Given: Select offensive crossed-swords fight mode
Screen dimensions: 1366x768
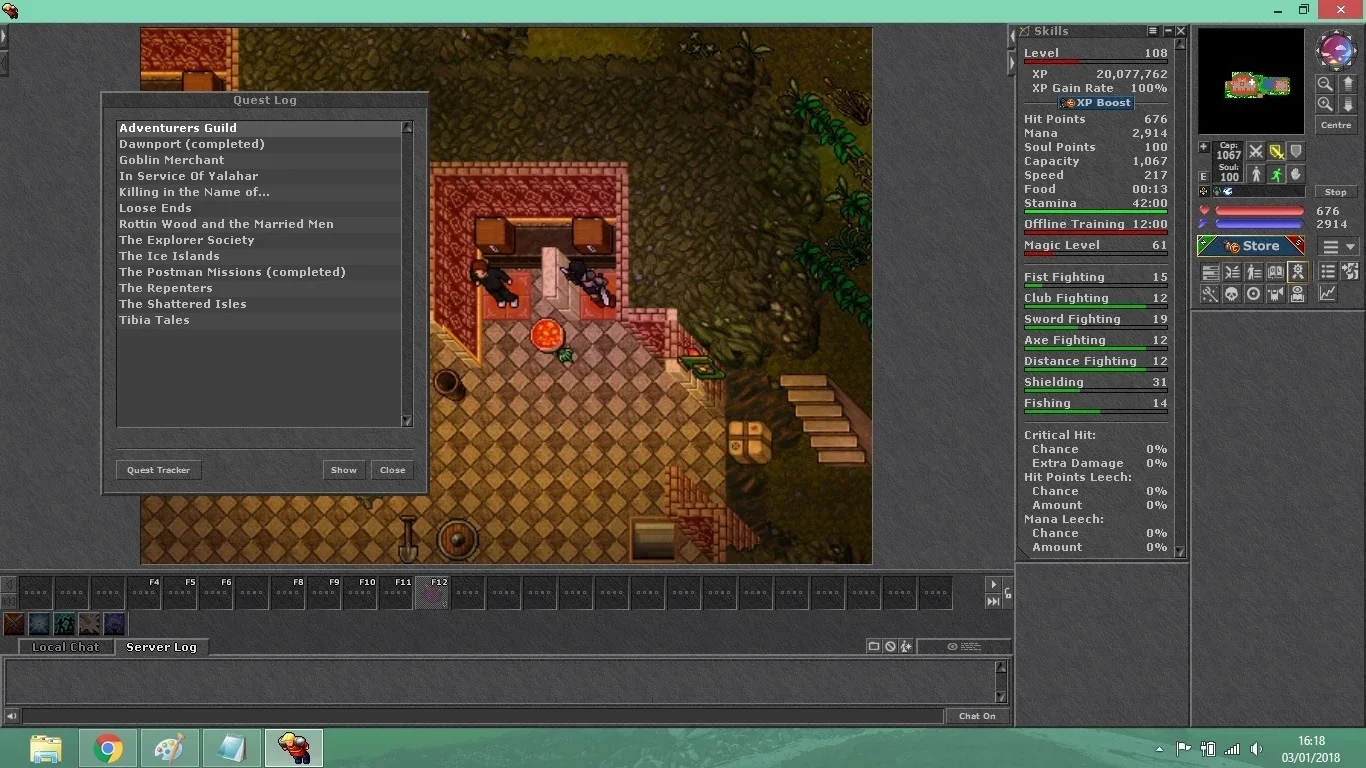Looking at the screenshot, I should tap(1256, 151).
